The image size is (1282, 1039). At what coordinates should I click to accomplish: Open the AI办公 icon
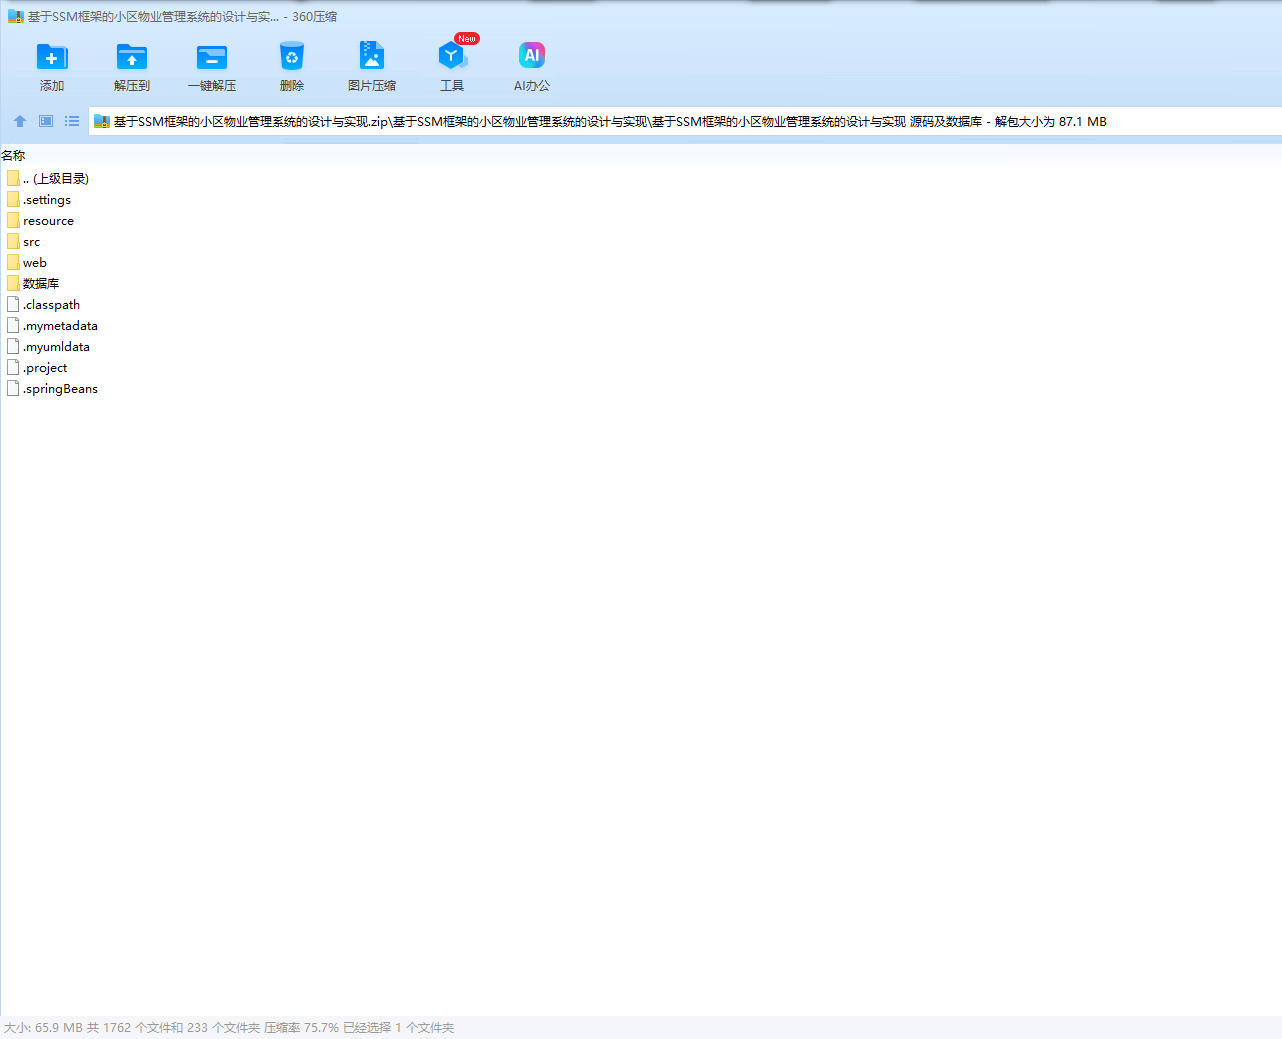[x=532, y=67]
